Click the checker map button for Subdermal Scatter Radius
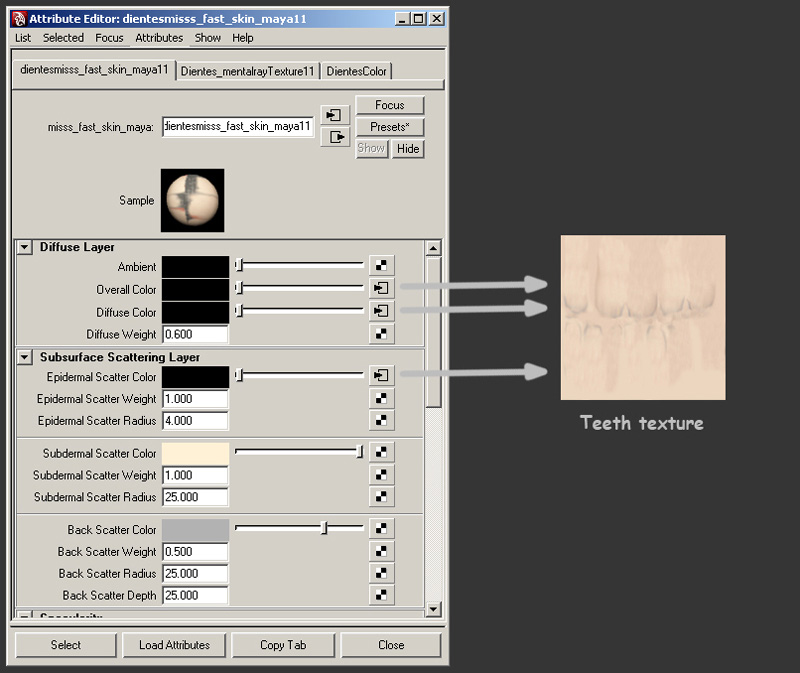This screenshot has width=800, height=673. [x=381, y=496]
